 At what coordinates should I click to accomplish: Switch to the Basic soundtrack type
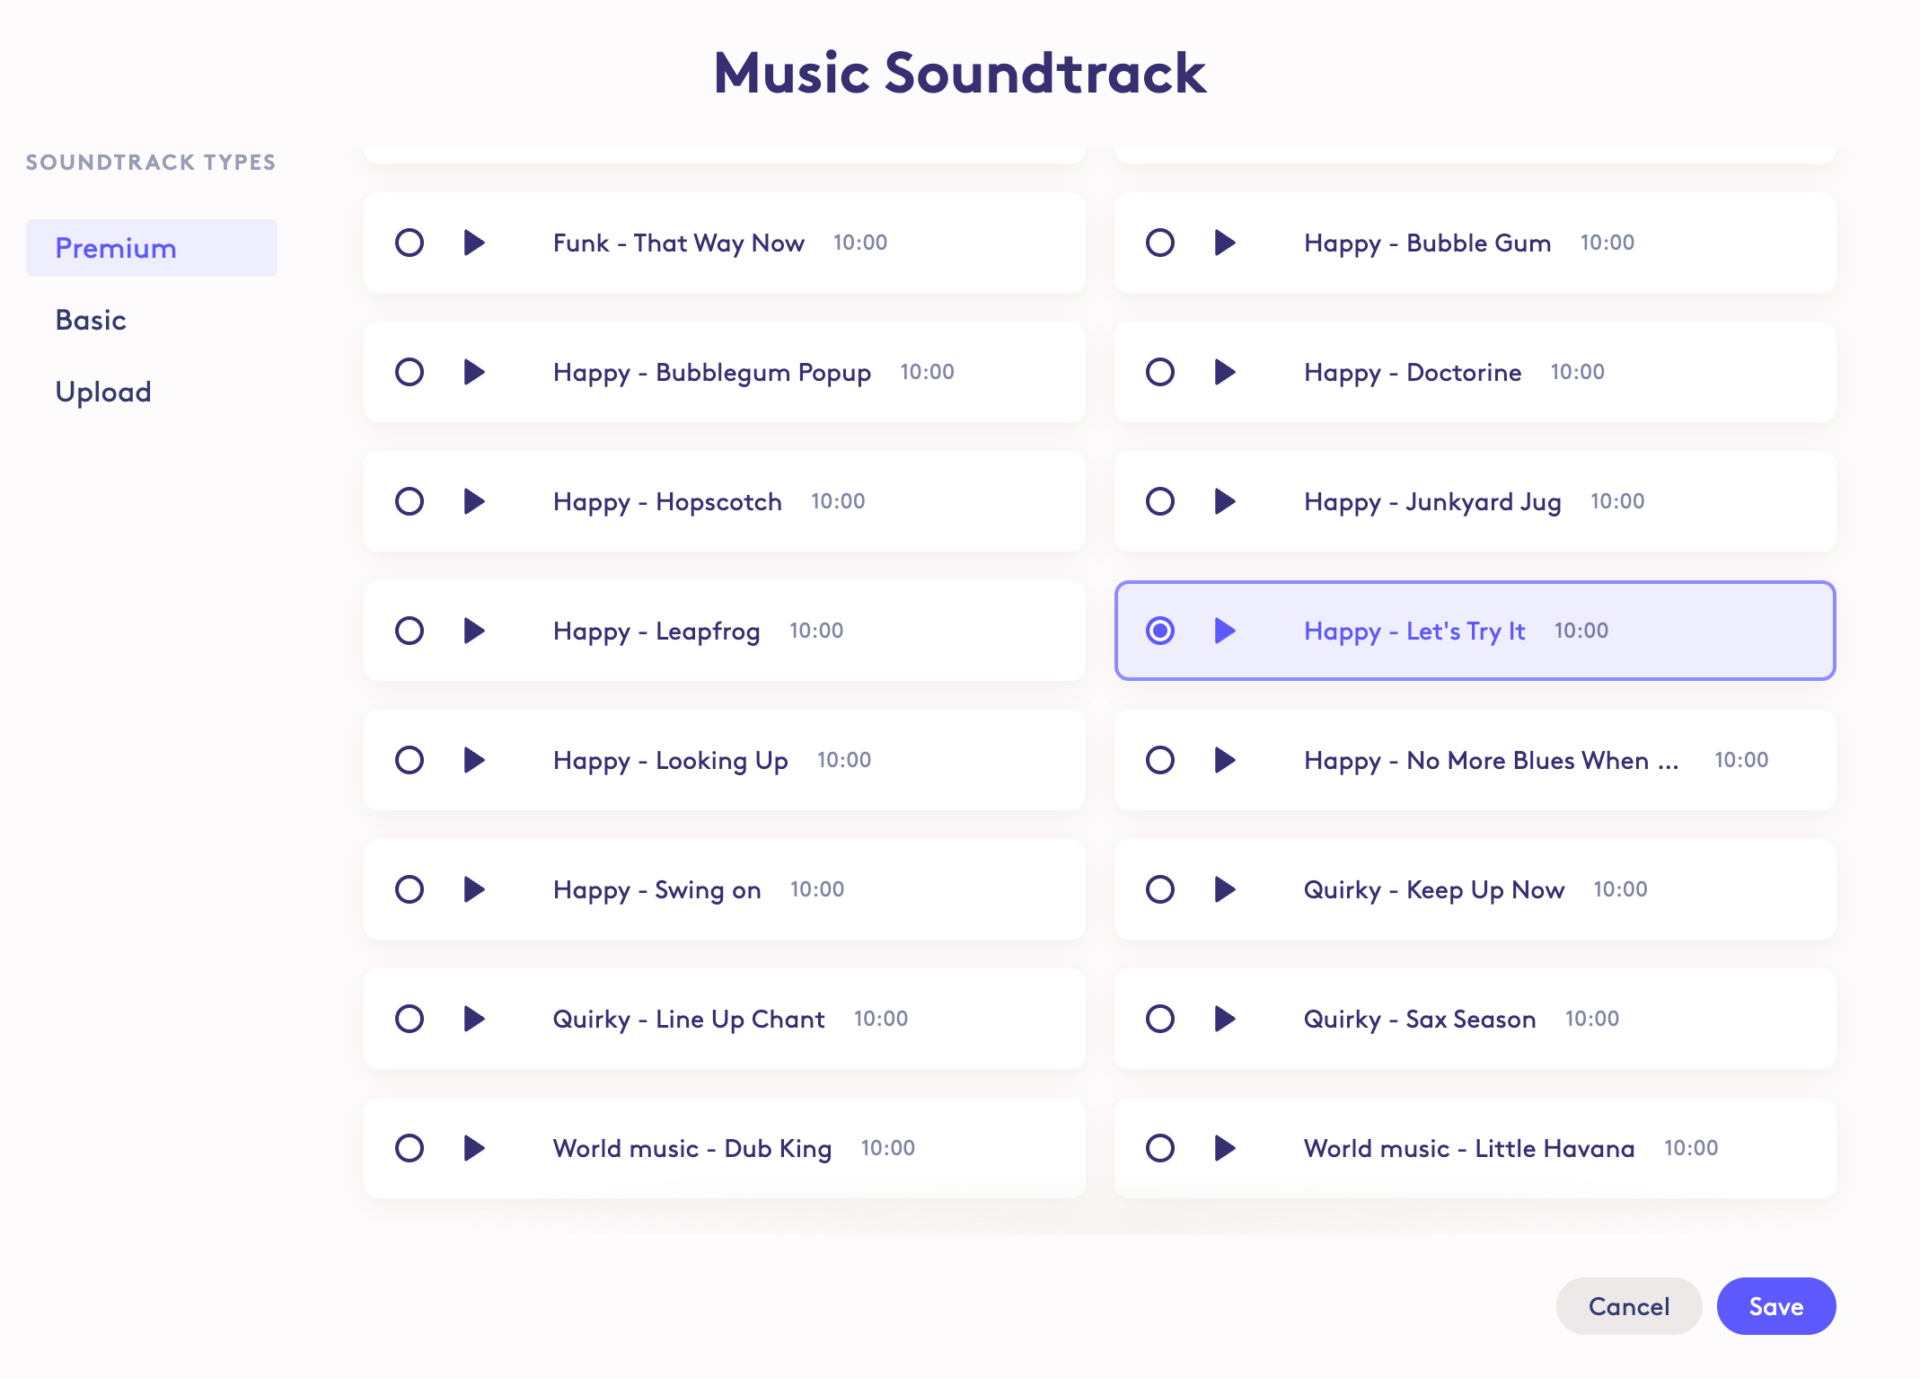pyautogui.click(x=91, y=319)
